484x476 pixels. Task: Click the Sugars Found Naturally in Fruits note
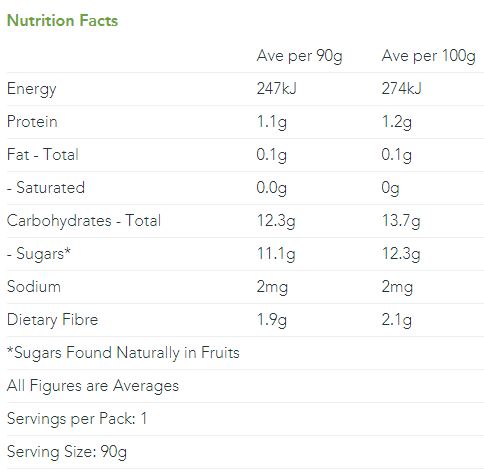pos(123,353)
